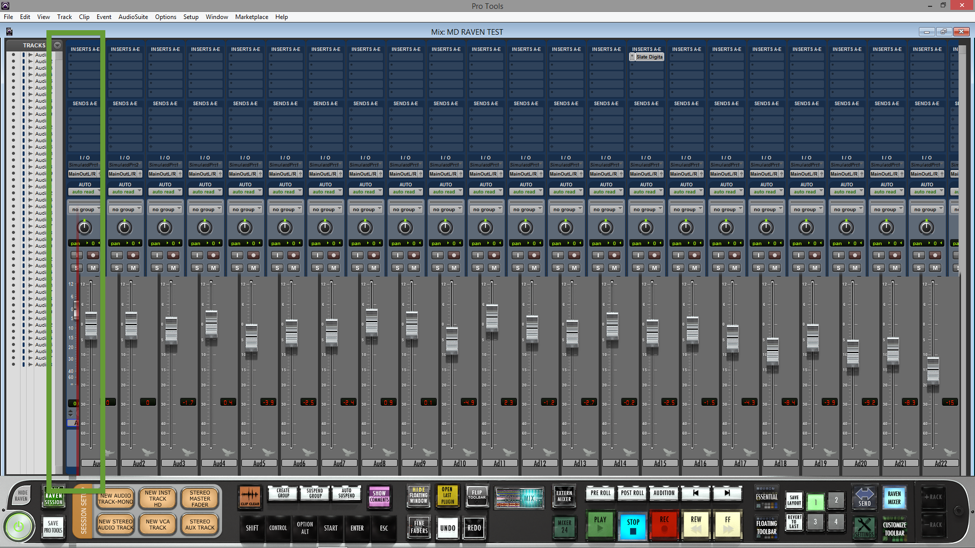Open the AudioSuite menu
This screenshot has height=548, width=975.
point(133,17)
